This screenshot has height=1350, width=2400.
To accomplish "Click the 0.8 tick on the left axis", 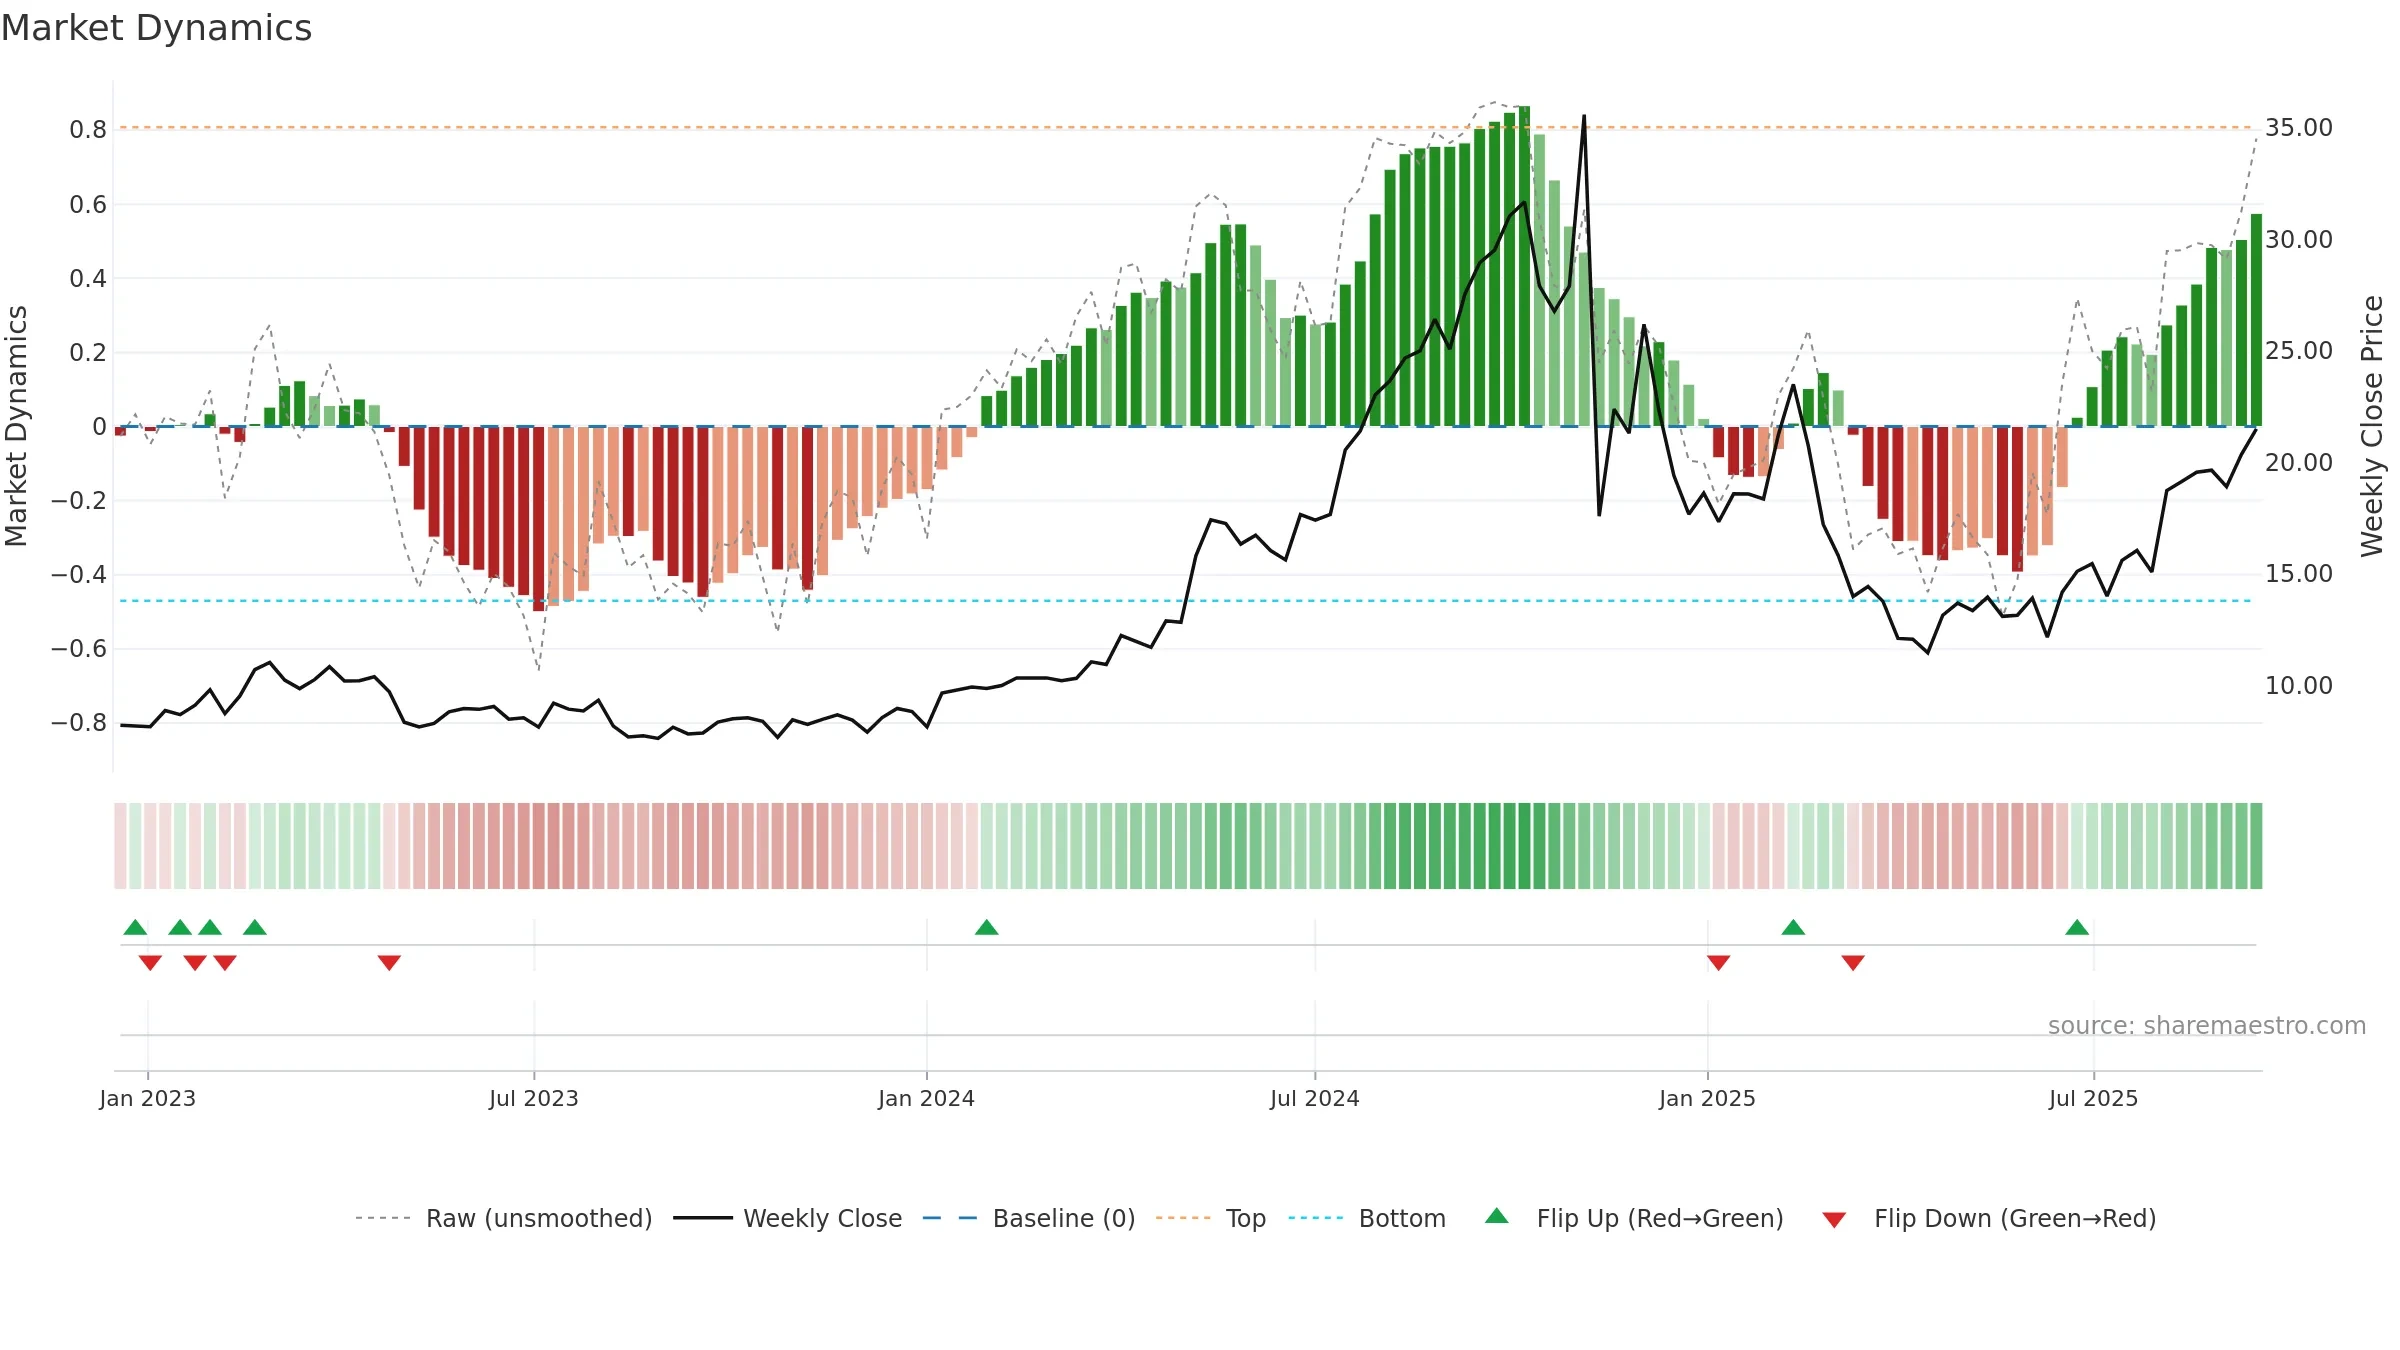I will pos(88,130).
